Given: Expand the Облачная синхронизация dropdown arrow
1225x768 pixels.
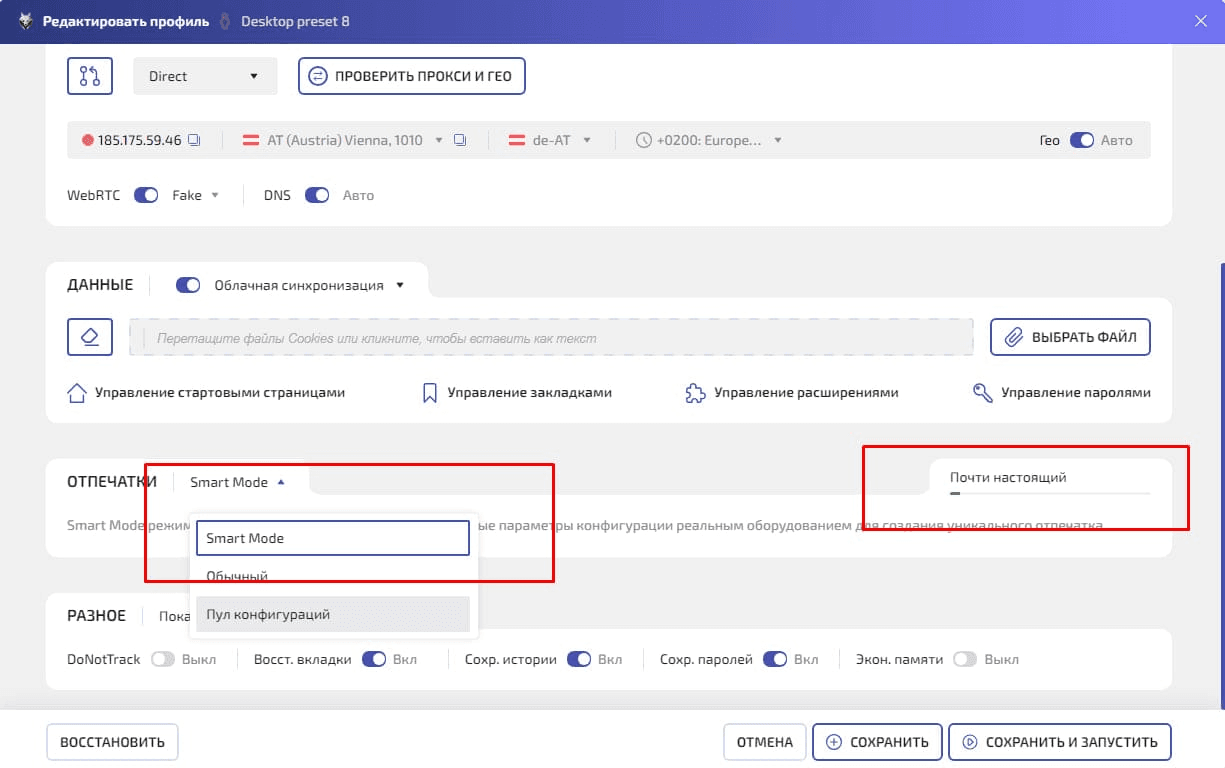Looking at the screenshot, I should [x=400, y=285].
